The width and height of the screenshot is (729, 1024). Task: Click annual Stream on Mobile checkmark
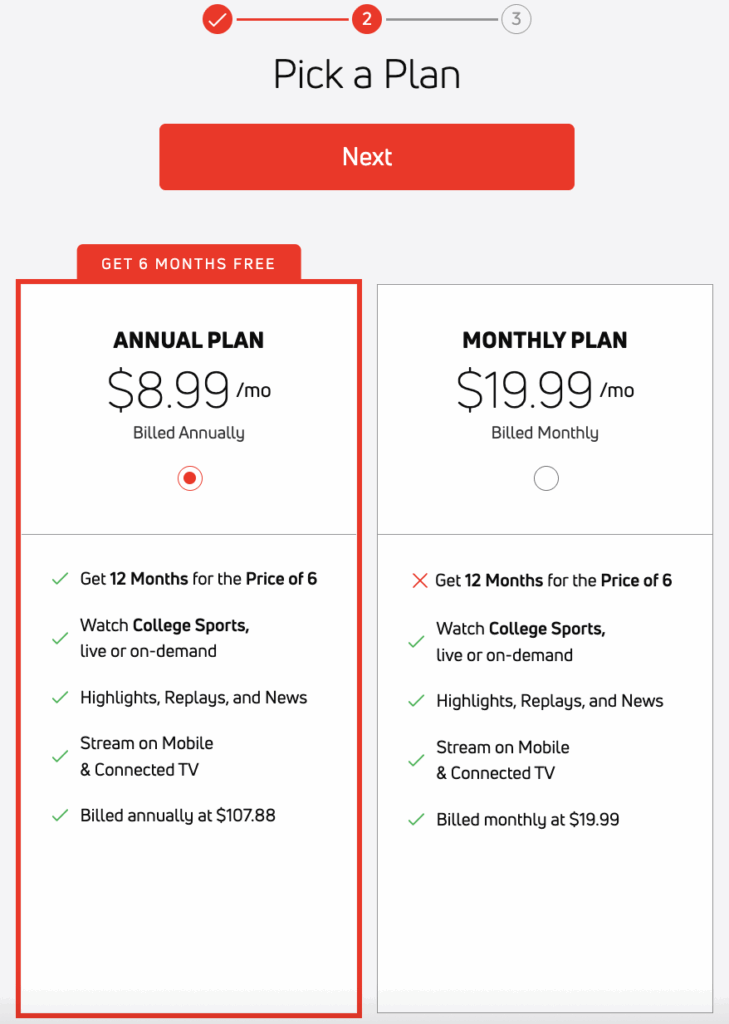click(60, 757)
